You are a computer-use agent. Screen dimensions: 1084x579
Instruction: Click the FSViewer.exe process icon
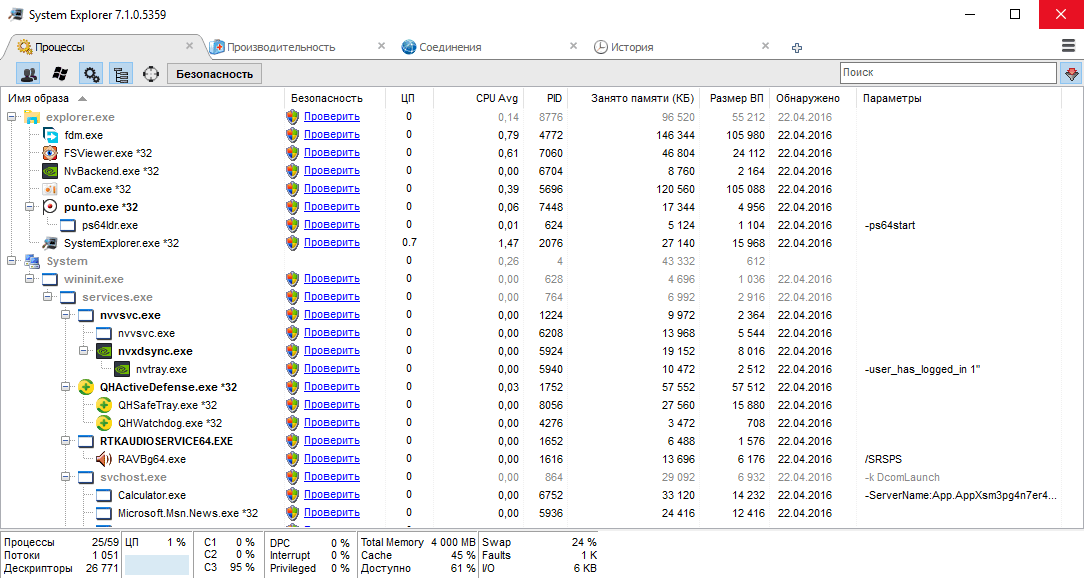point(50,153)
